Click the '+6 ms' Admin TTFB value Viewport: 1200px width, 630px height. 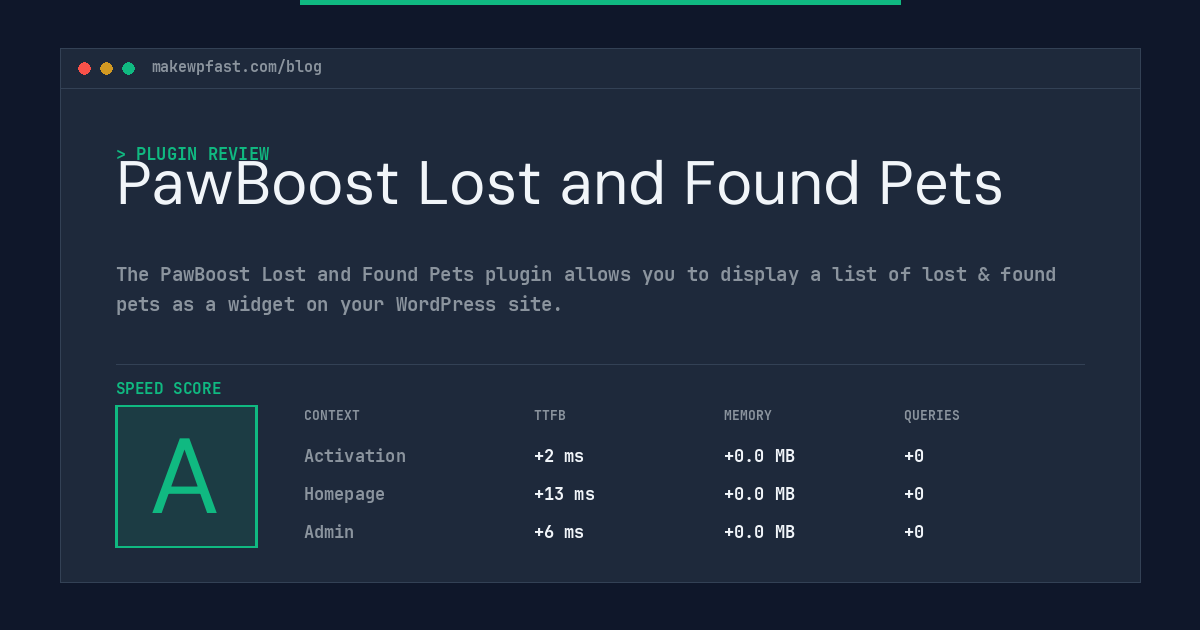click(x=559, y=532)
